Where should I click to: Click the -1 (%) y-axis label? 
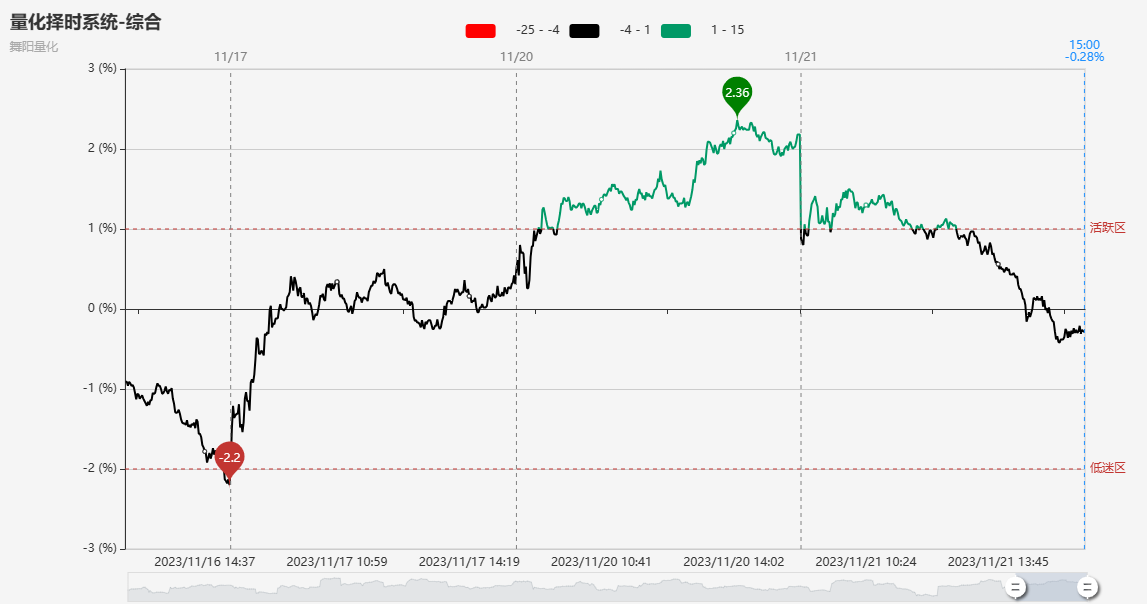[x=100, y=388]
